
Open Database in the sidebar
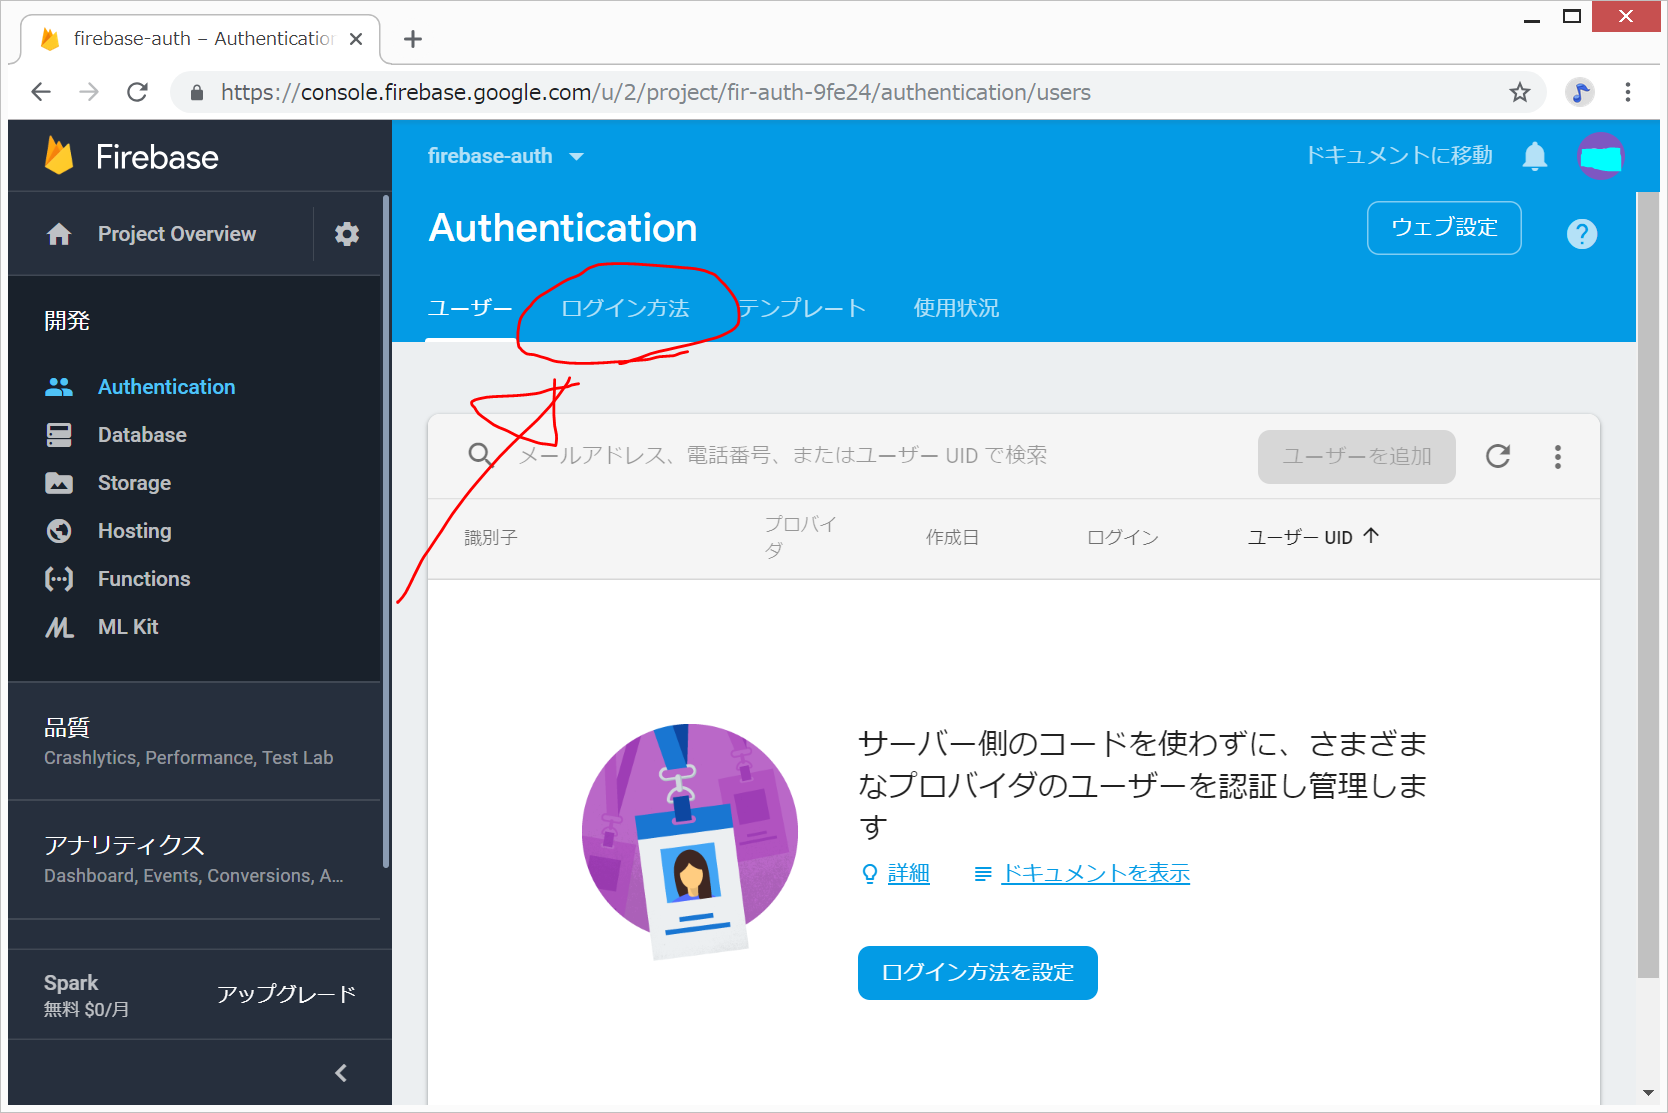[142, 435]
